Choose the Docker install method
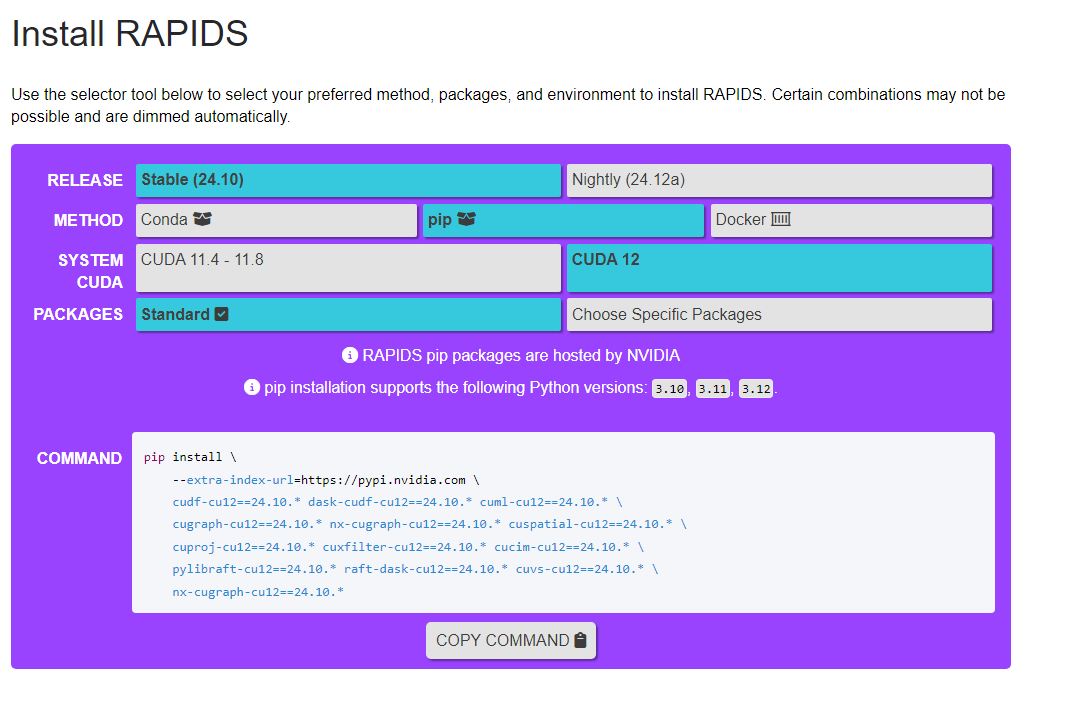The width and height of the screenshot is (1073, 702). (851, 220)
